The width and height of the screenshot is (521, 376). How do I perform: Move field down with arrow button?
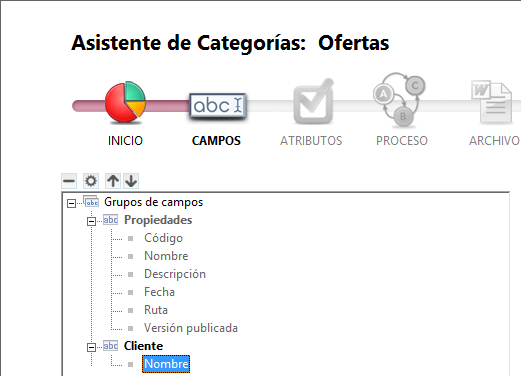click(x=131, y=181)
